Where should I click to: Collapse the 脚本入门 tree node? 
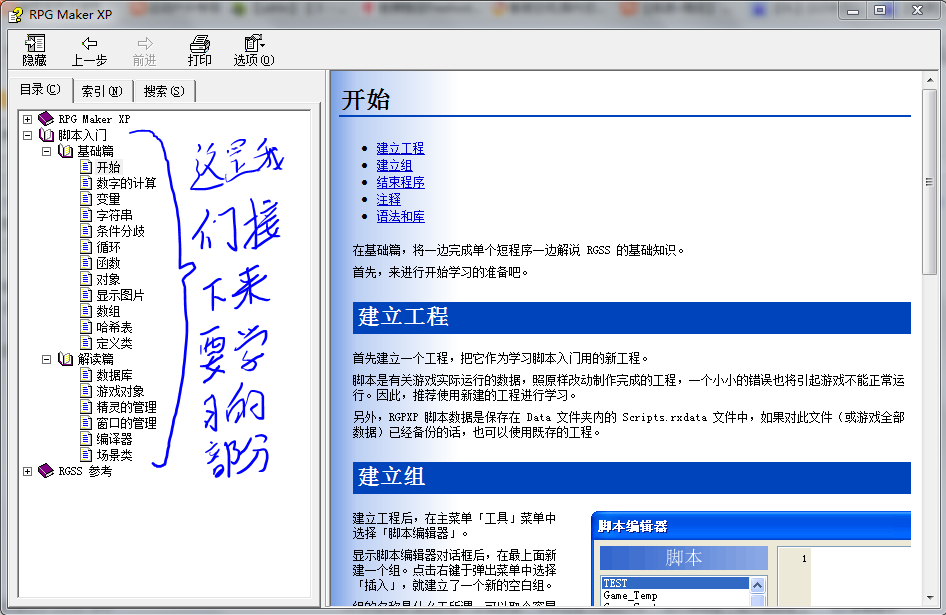click(x=27, y=135)
